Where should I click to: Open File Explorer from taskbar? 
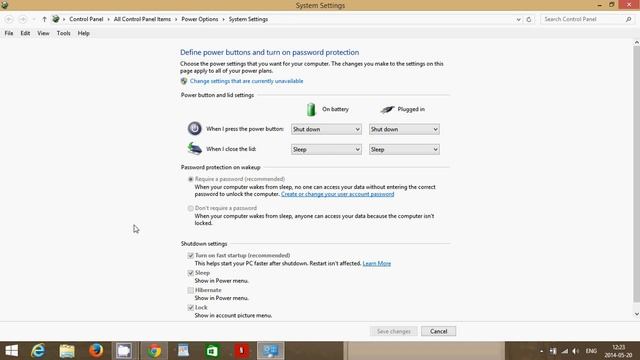point(67,351)
